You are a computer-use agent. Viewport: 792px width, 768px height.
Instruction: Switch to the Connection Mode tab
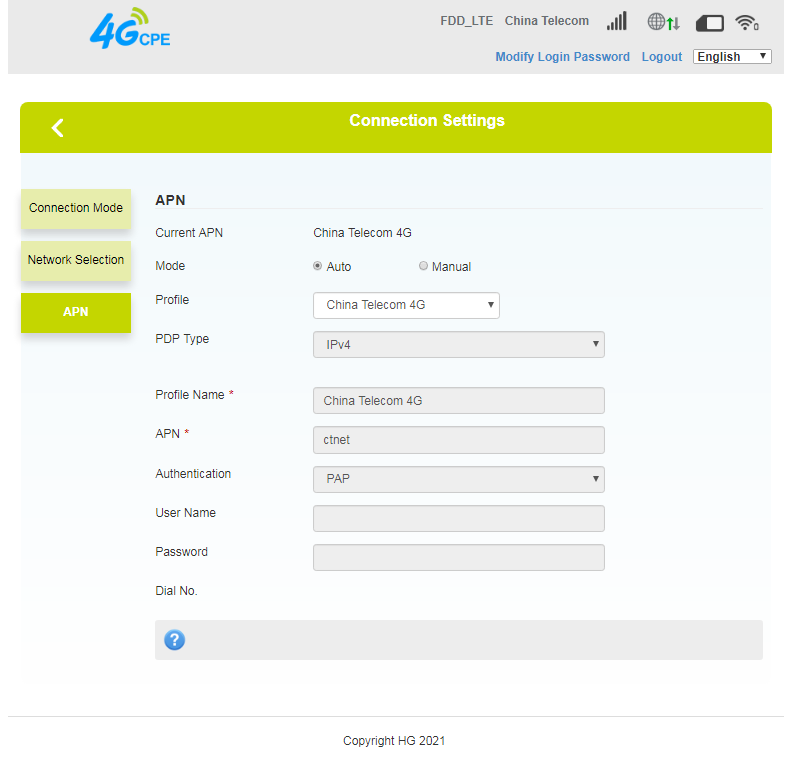tap(76, 208)
